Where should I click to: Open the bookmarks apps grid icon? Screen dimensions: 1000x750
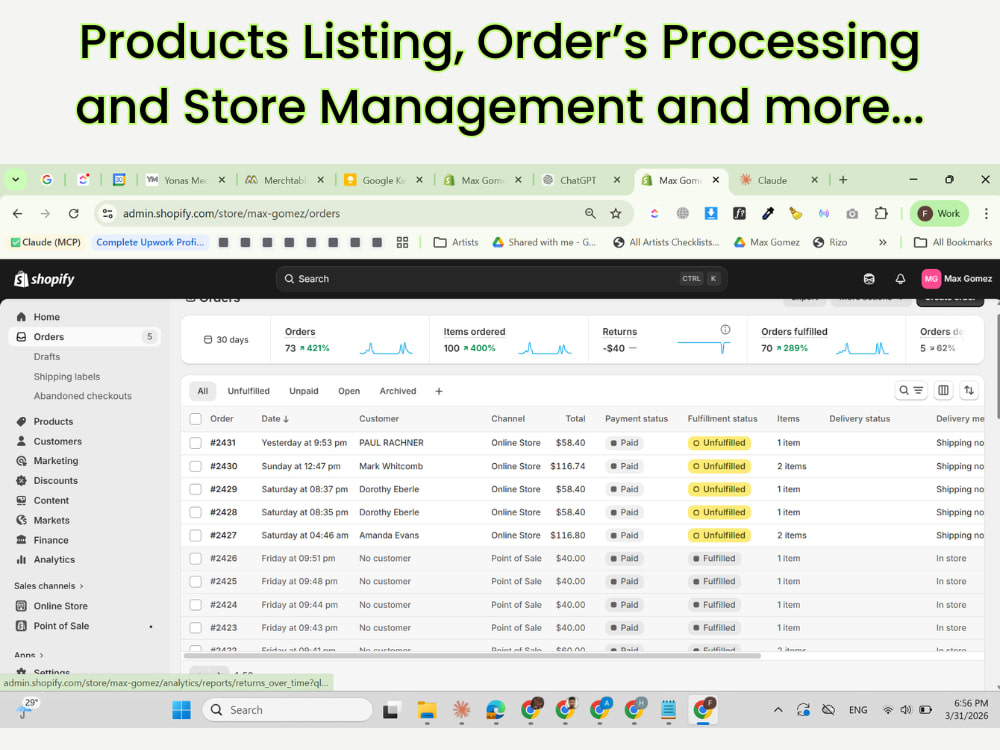pos(402,242)
